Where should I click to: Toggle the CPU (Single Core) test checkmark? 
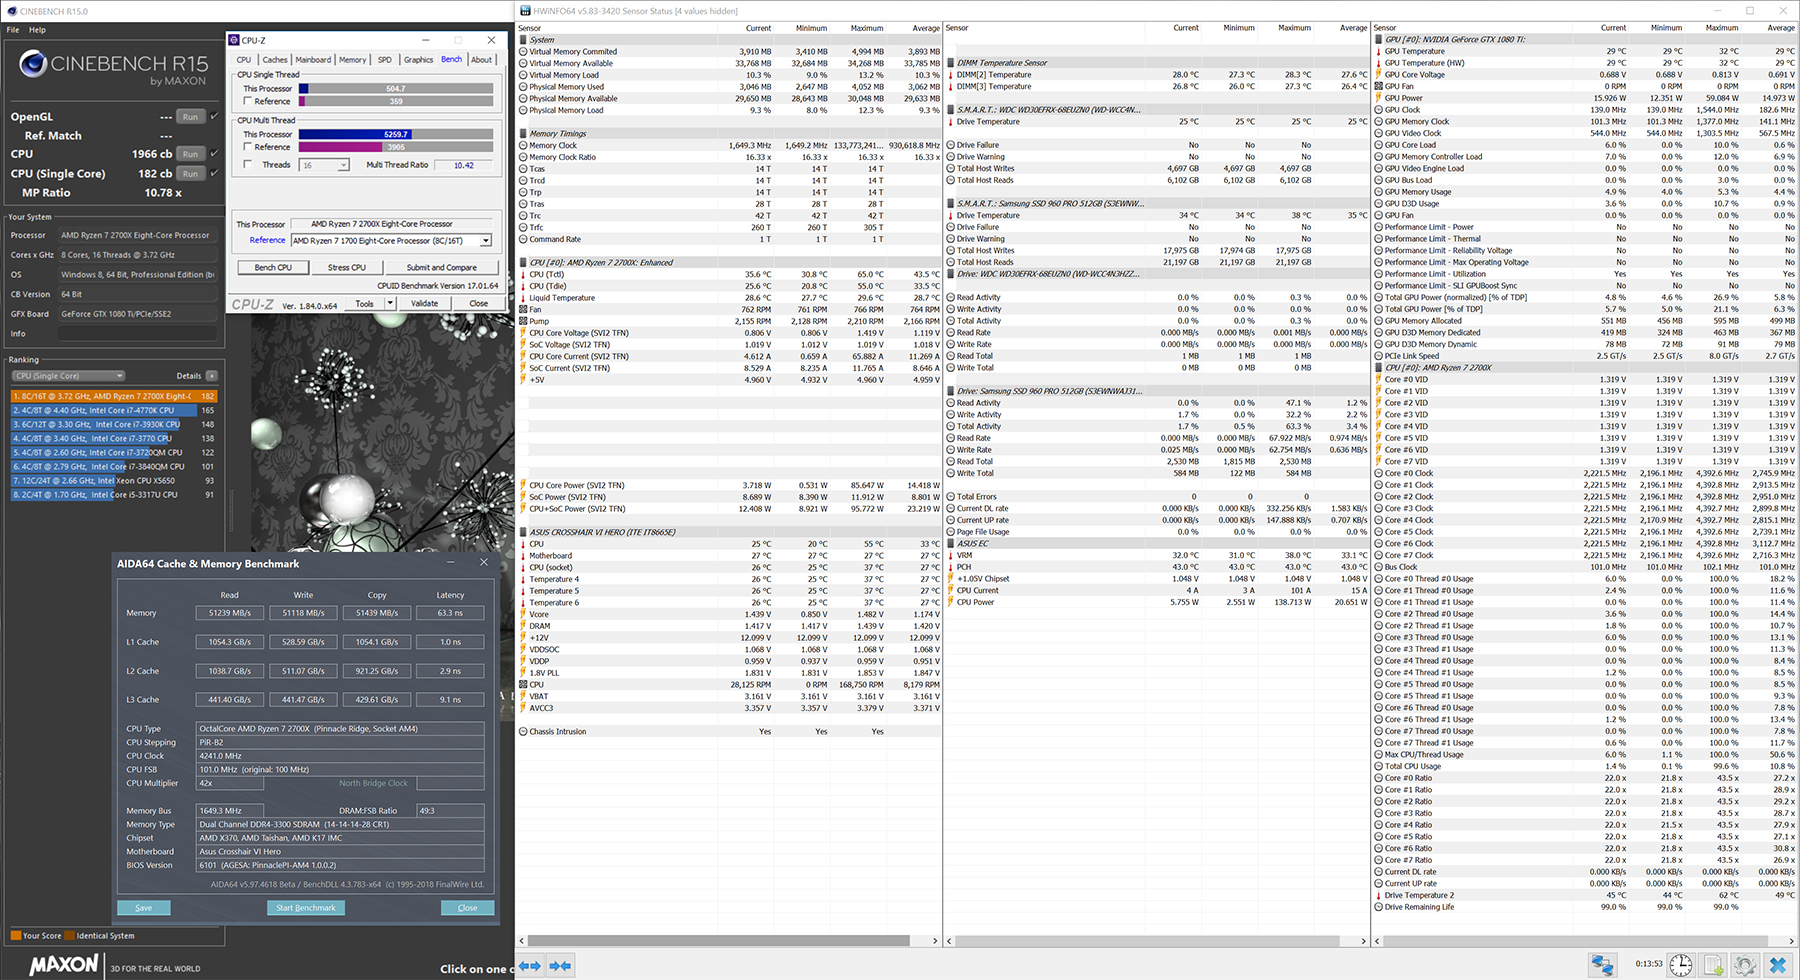(214, 173)
